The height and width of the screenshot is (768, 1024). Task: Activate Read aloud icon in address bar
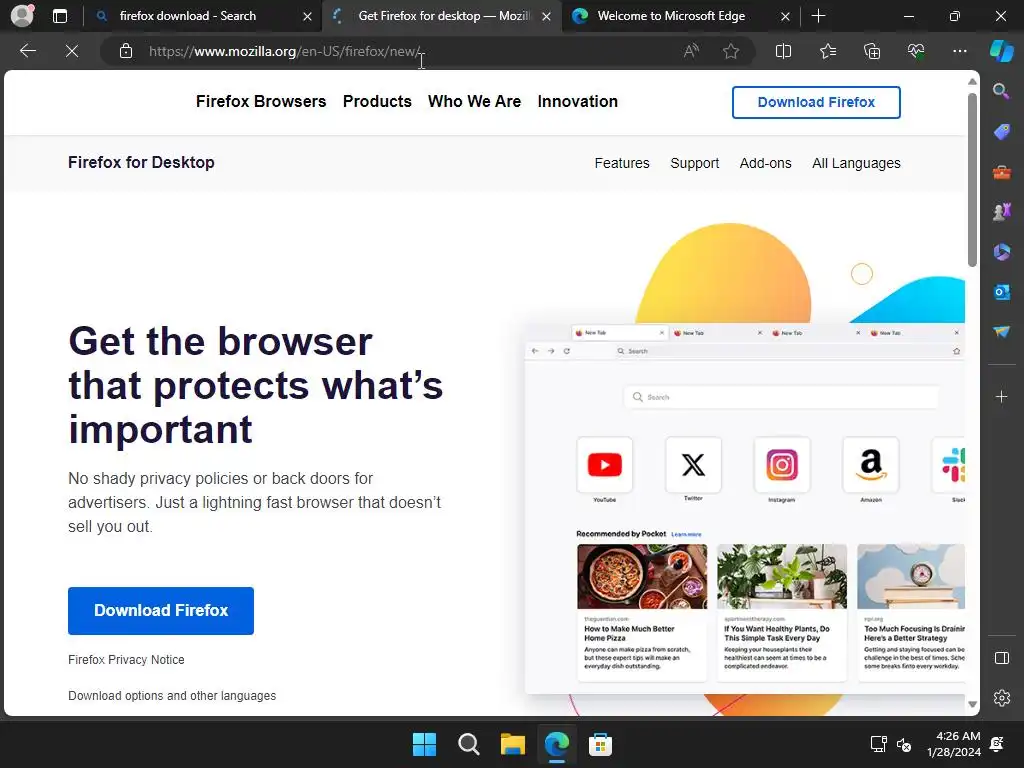click(x=691, y=51)
